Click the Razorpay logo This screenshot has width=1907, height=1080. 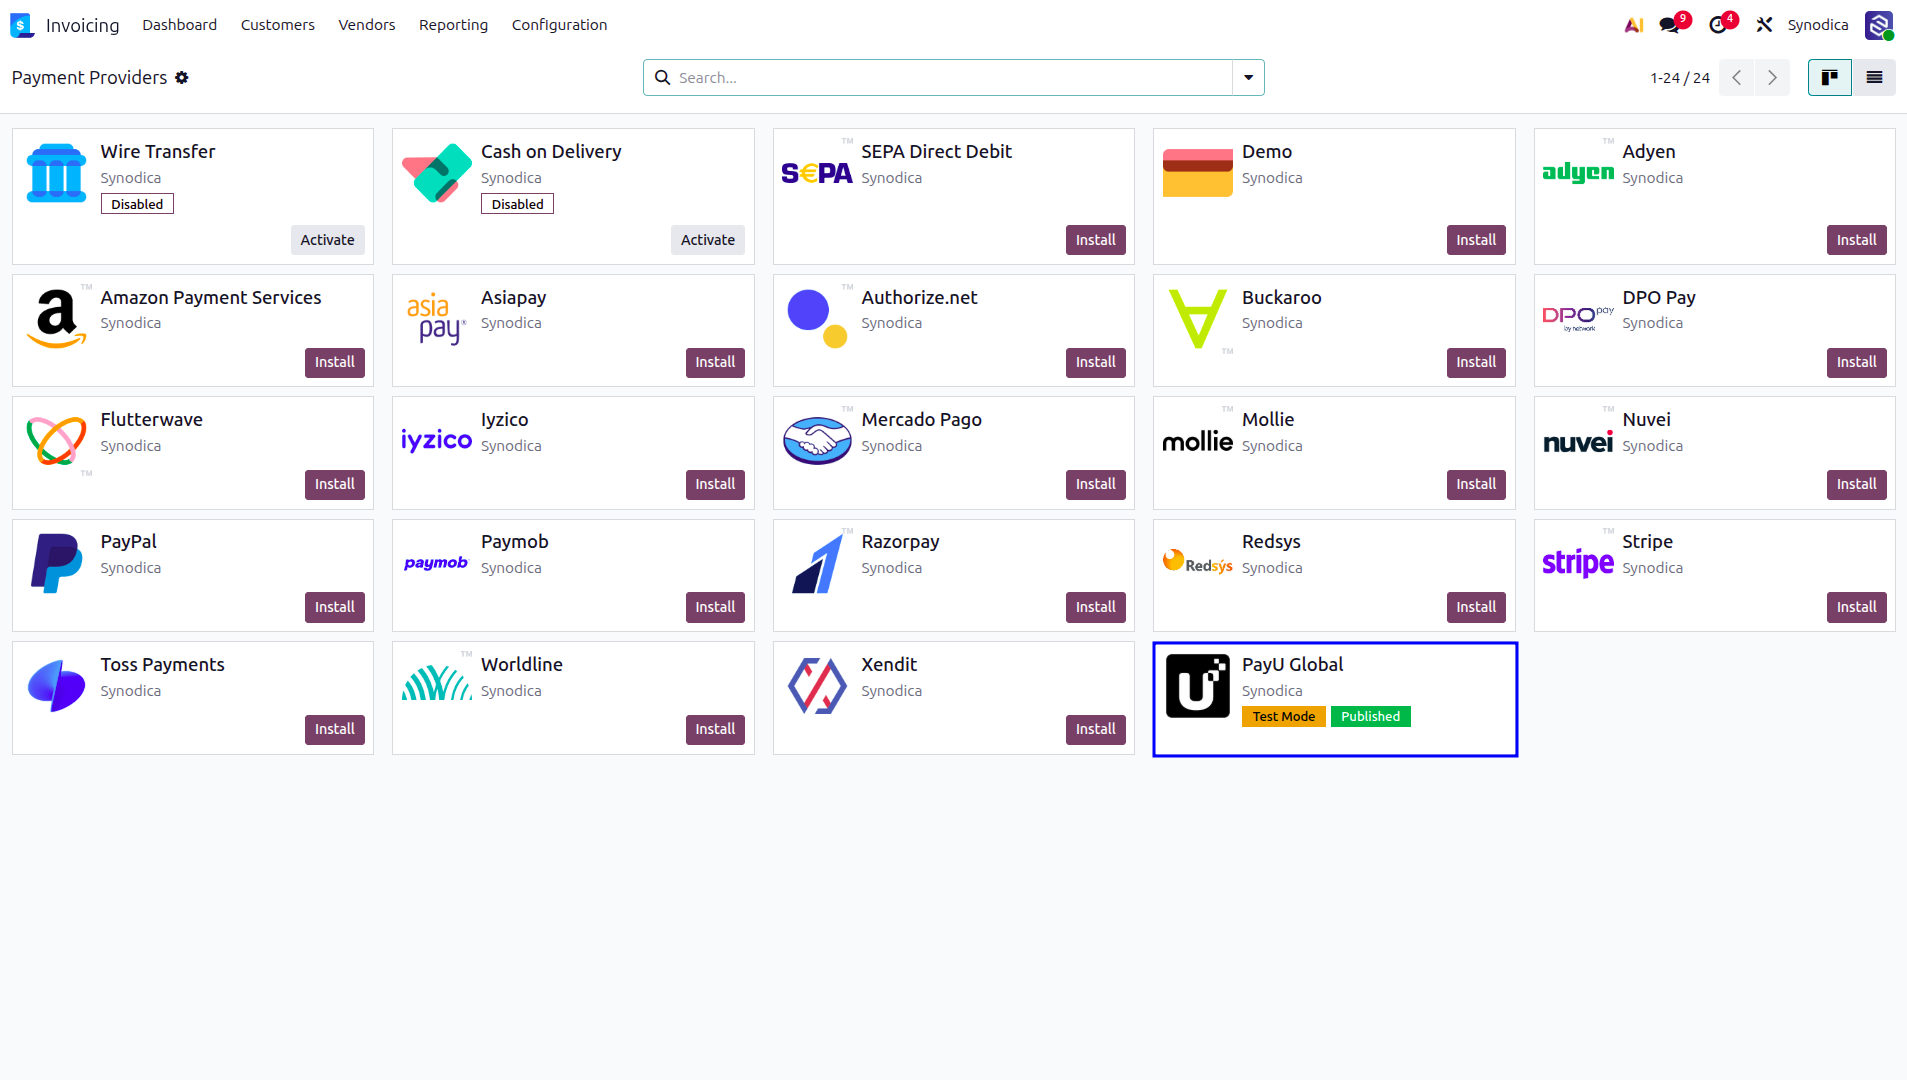click(x=817, y=563)
